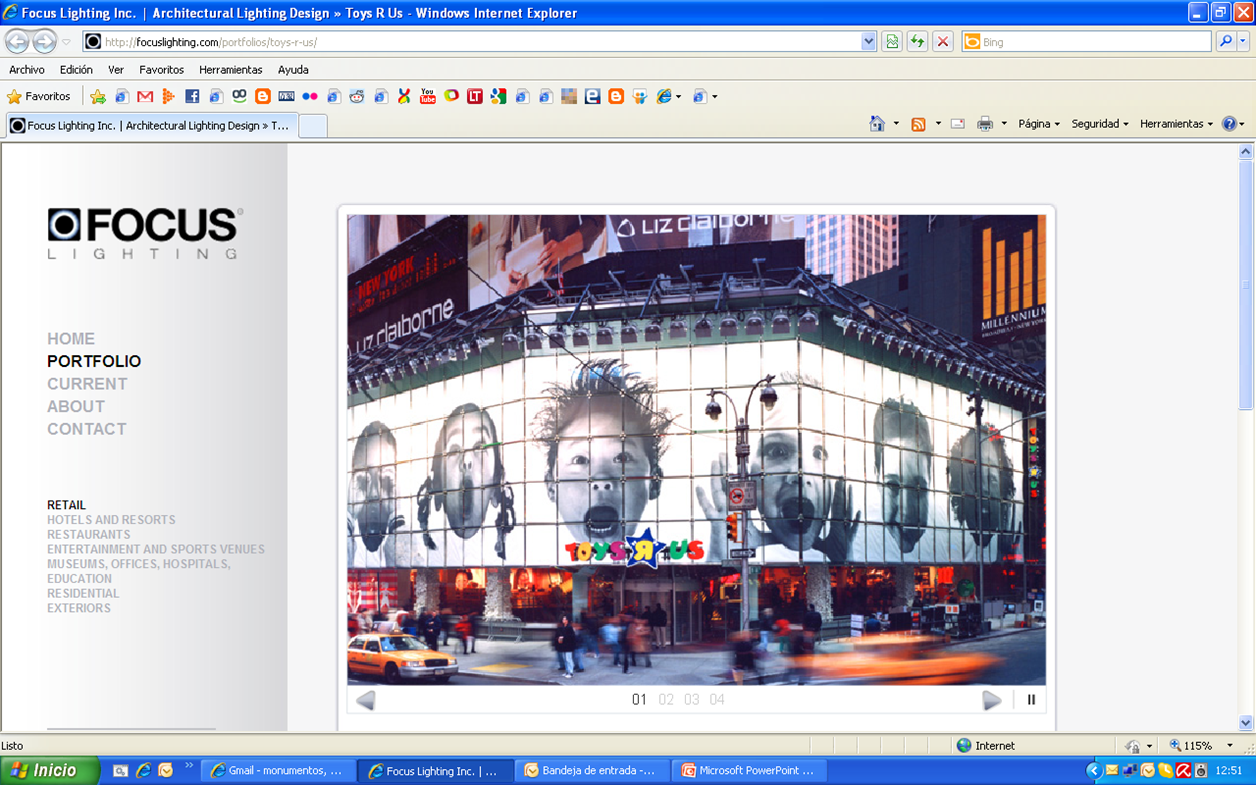Open the Ayuda menu
Screen dimensions: 1256x785
coord(293,70)
